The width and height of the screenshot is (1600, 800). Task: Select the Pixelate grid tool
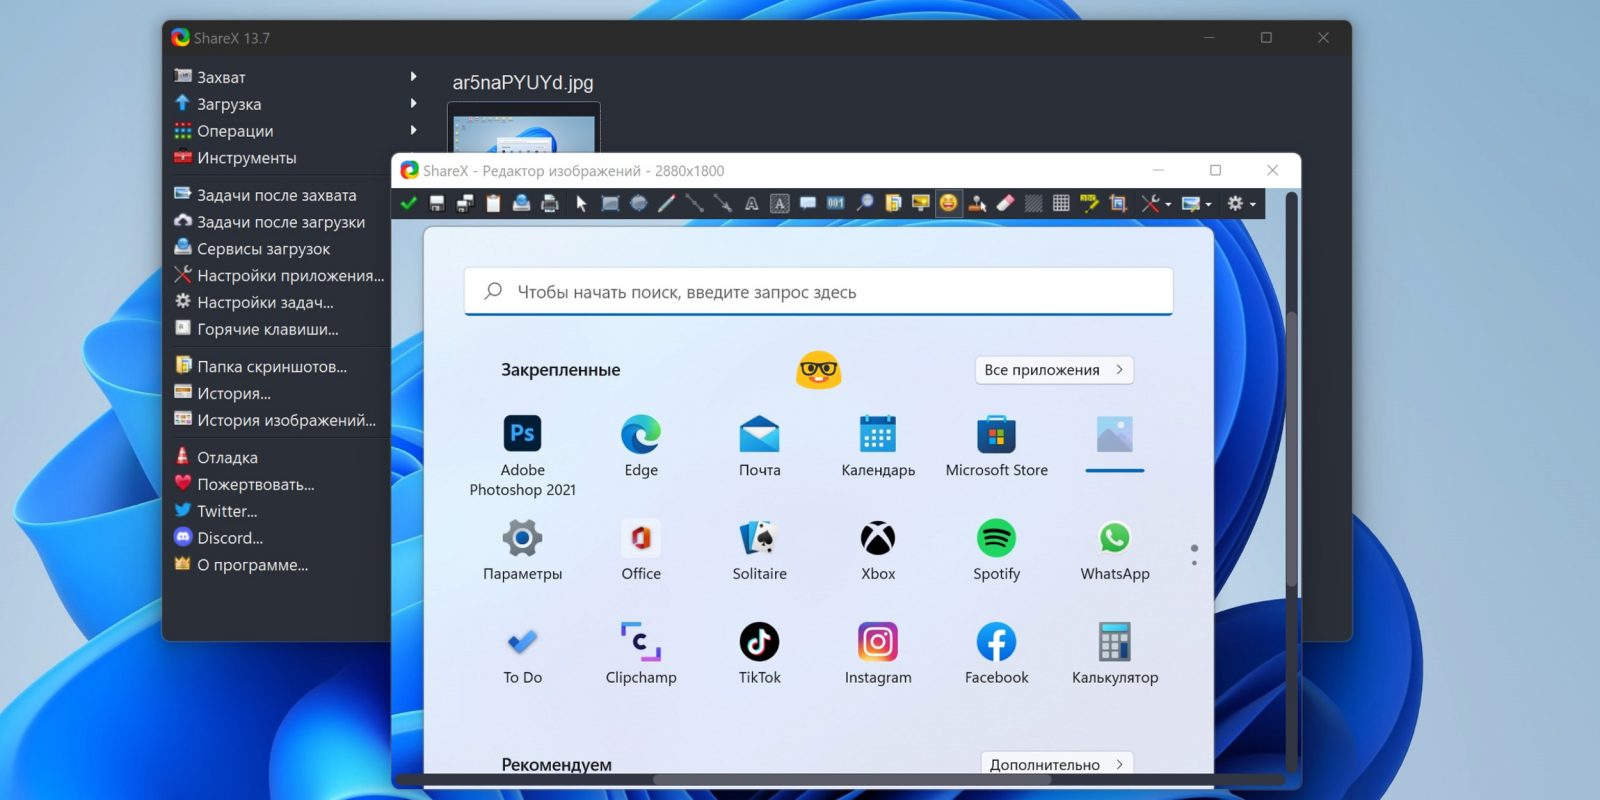pyautogui.click(x=1061, y=203)
